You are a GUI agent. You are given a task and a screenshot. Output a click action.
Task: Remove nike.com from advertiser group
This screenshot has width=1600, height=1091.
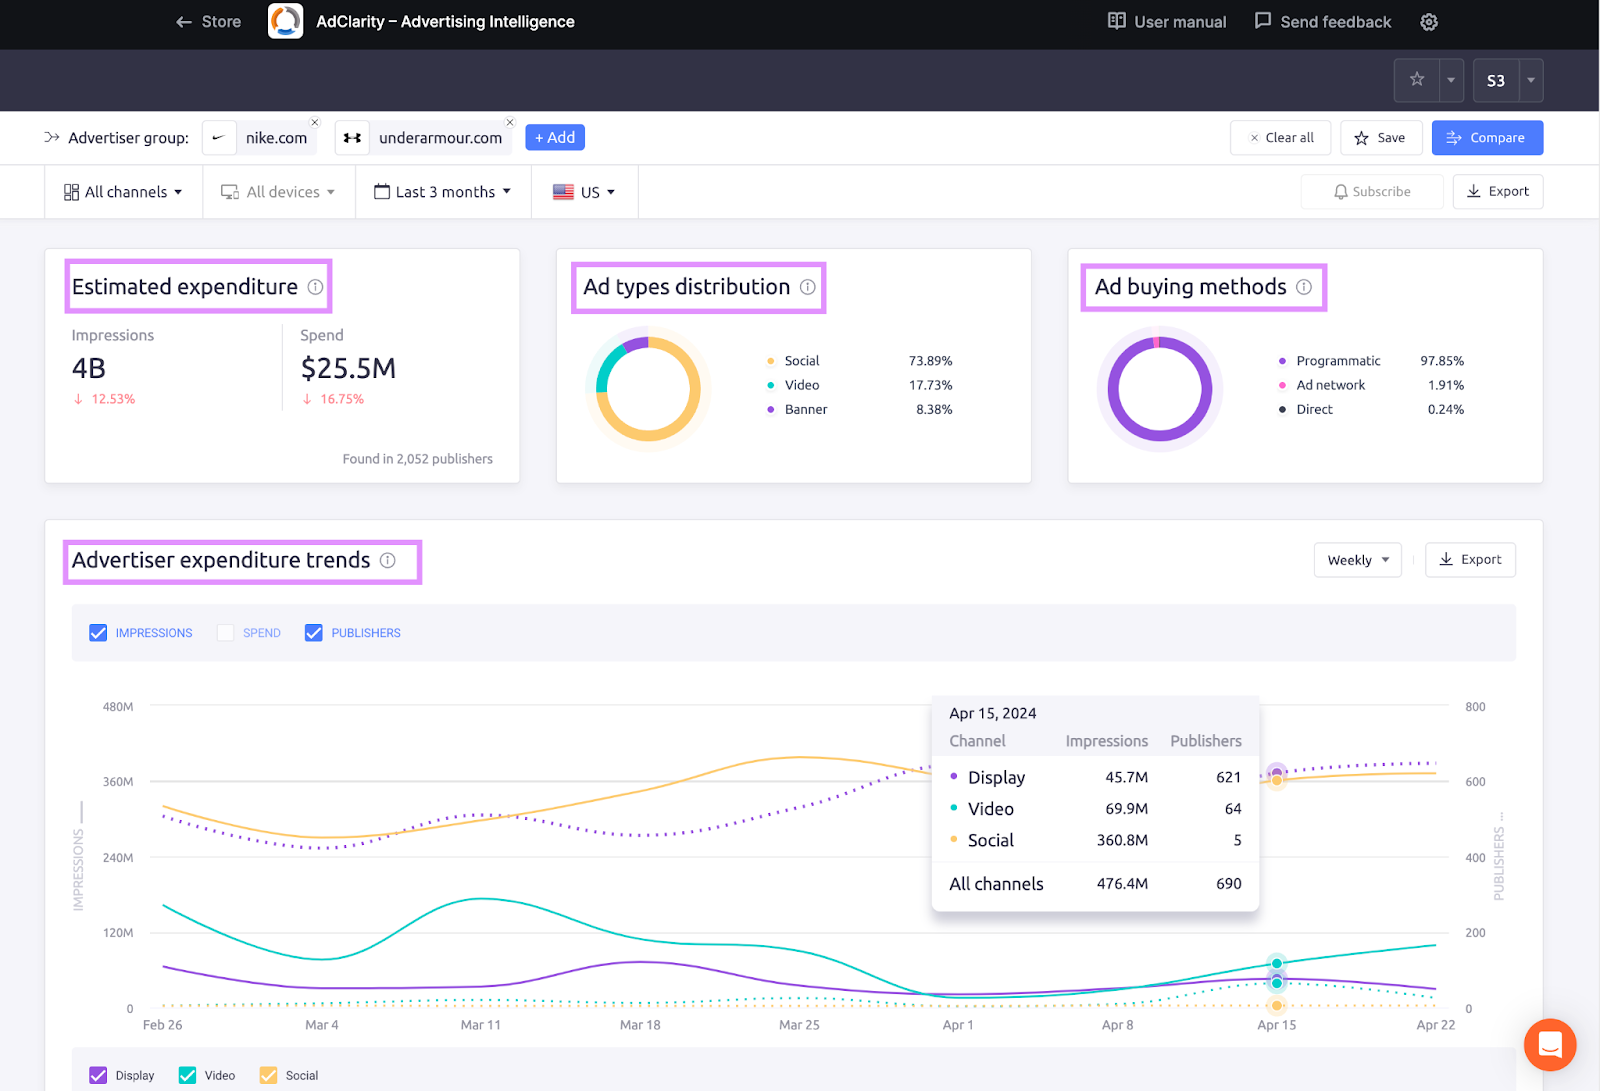coord(315,122)
